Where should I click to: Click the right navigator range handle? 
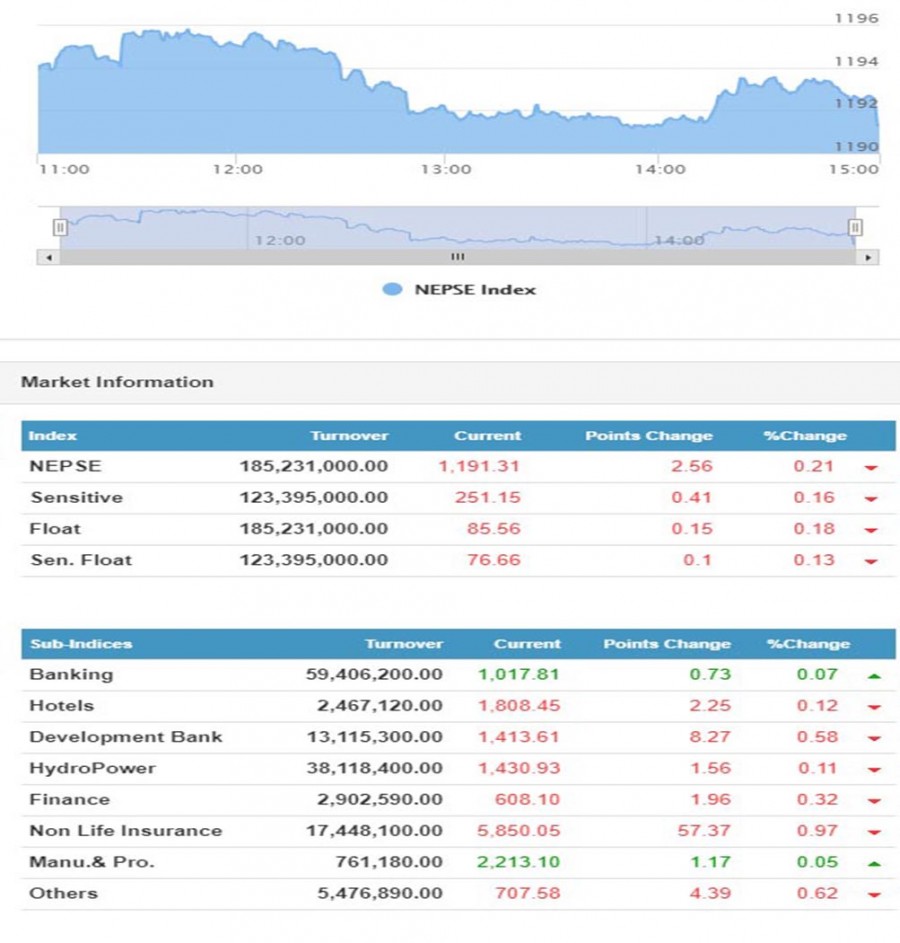click(854, 227)
